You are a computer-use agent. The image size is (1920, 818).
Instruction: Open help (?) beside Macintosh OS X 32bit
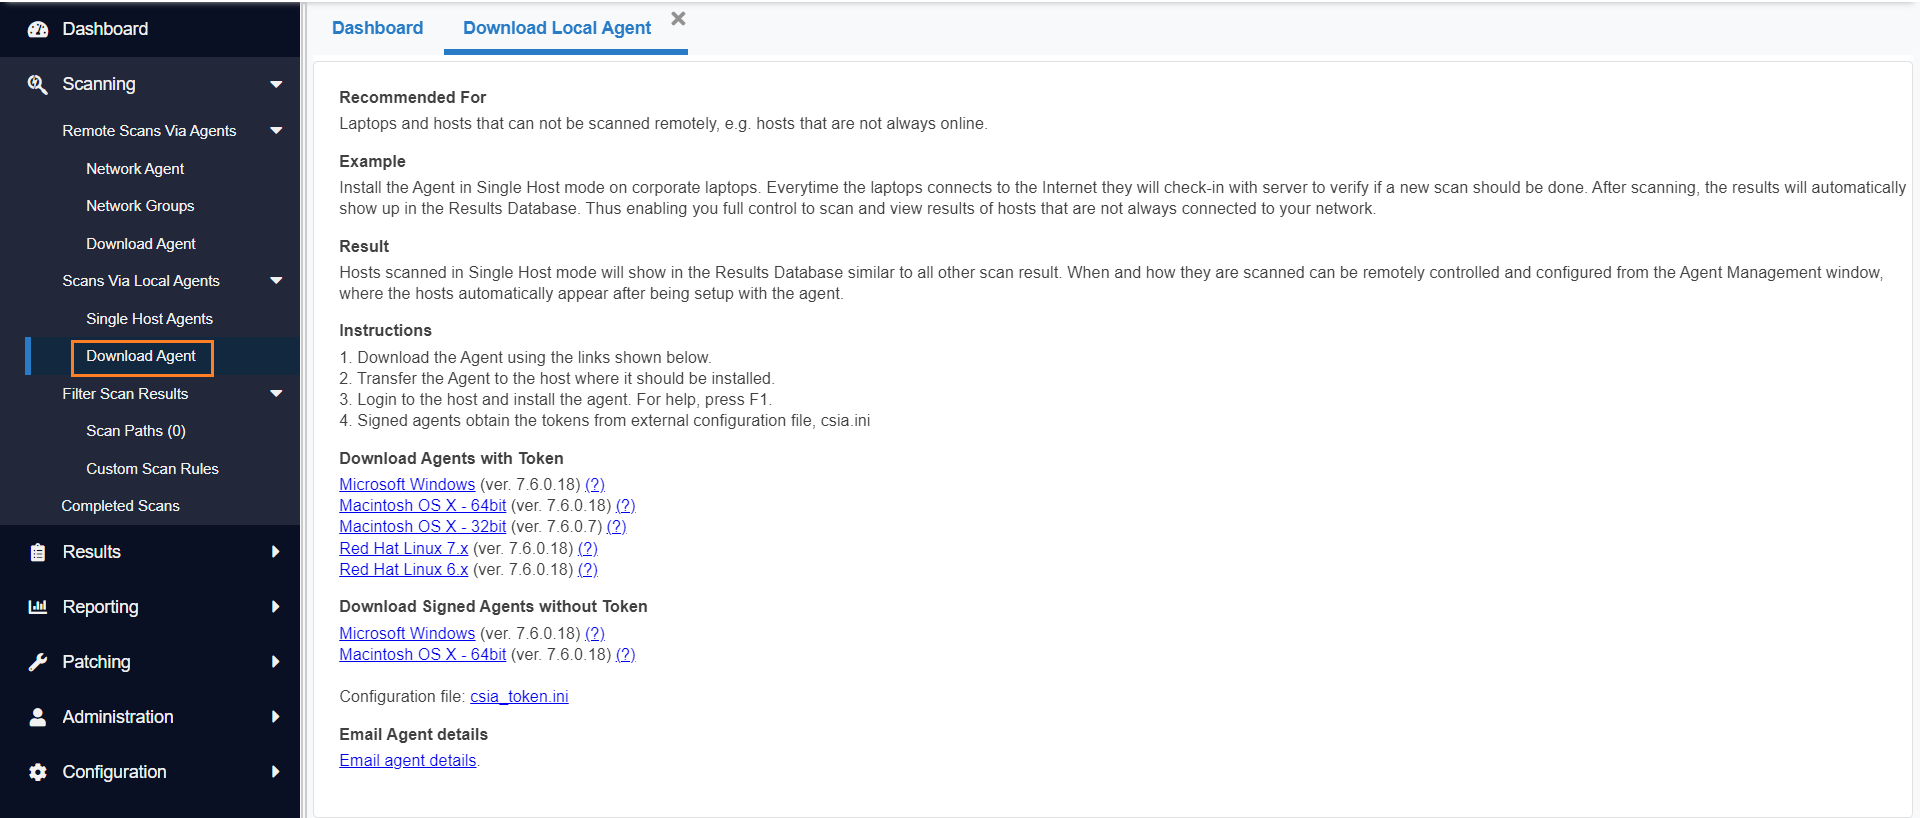pyautogui.click(x=616, y=526)
